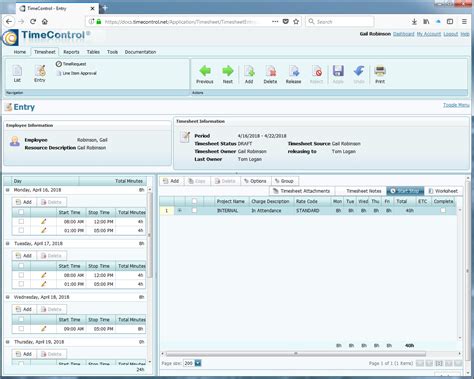
Task: Add a time entry for Monday
Action: click(x=24, y=202)
